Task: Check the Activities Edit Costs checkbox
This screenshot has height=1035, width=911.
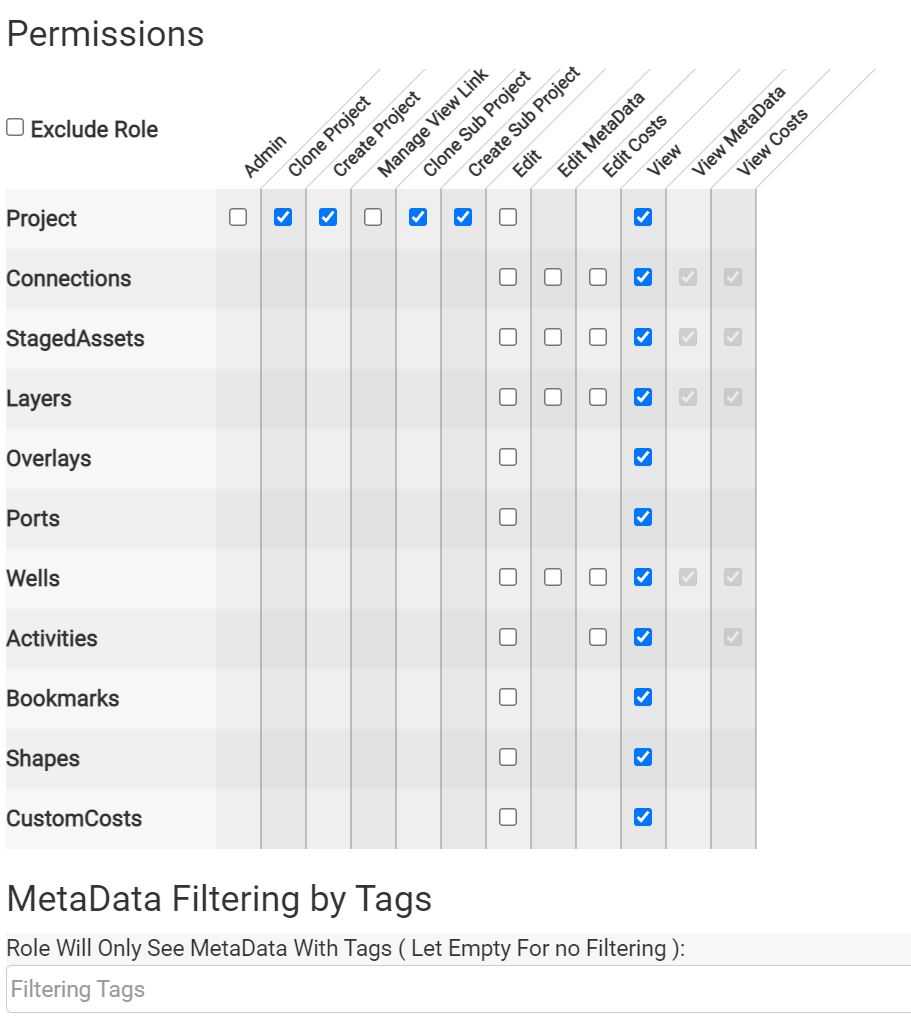Action: 598,638
